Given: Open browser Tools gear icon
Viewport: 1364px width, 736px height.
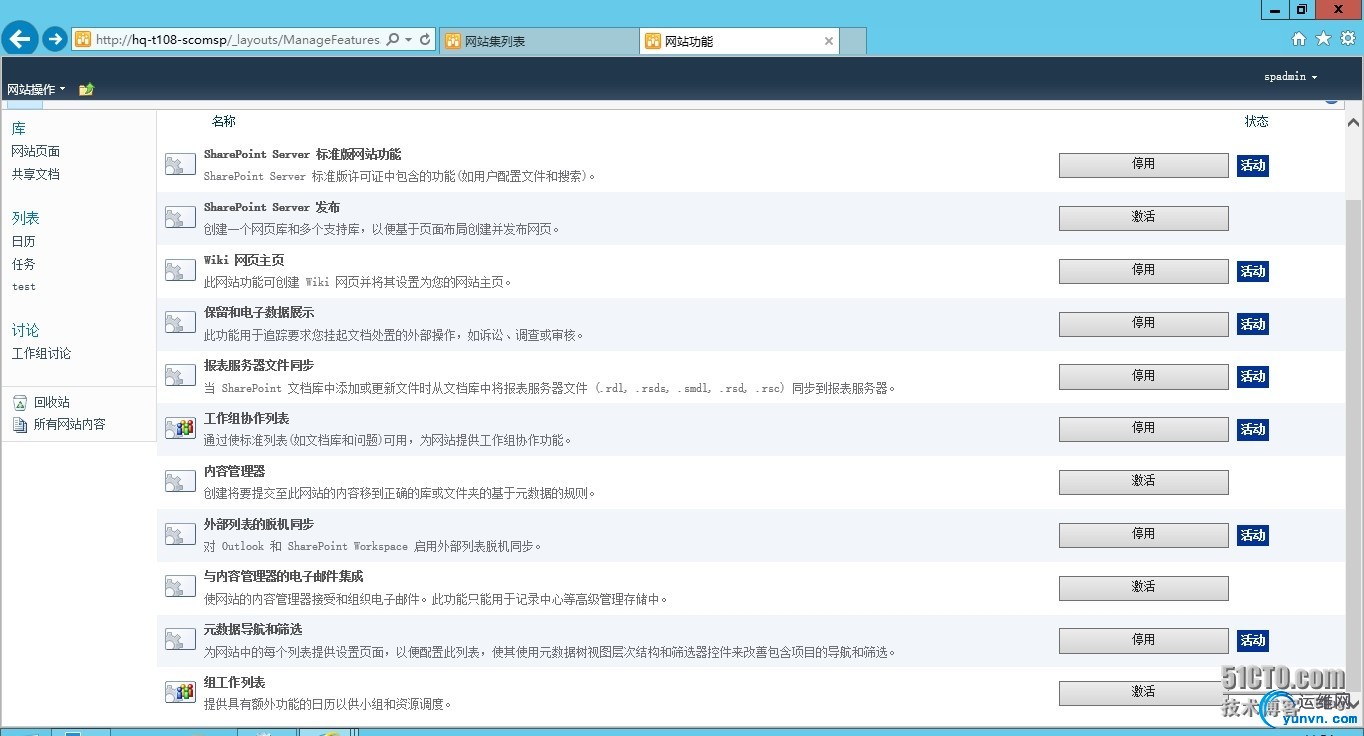Looking at the screenshot, I should (1347, 39).
